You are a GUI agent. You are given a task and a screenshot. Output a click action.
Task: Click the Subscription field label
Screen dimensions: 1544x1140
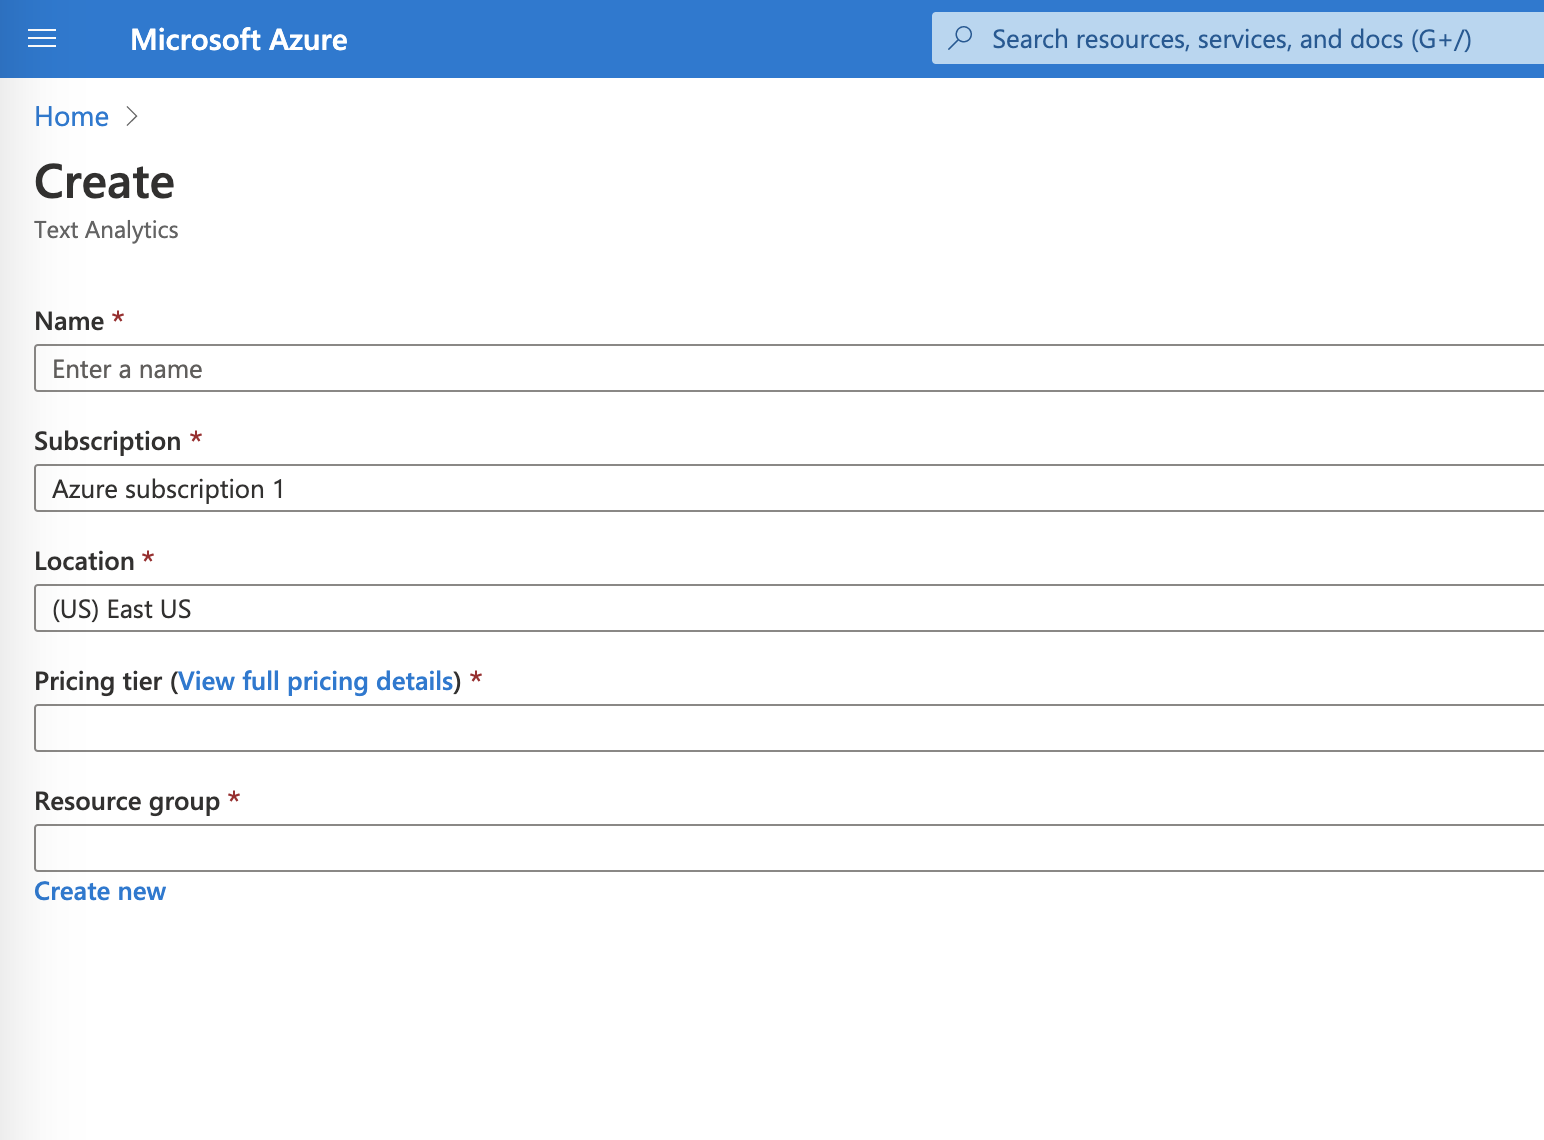[x=107, y=441]
